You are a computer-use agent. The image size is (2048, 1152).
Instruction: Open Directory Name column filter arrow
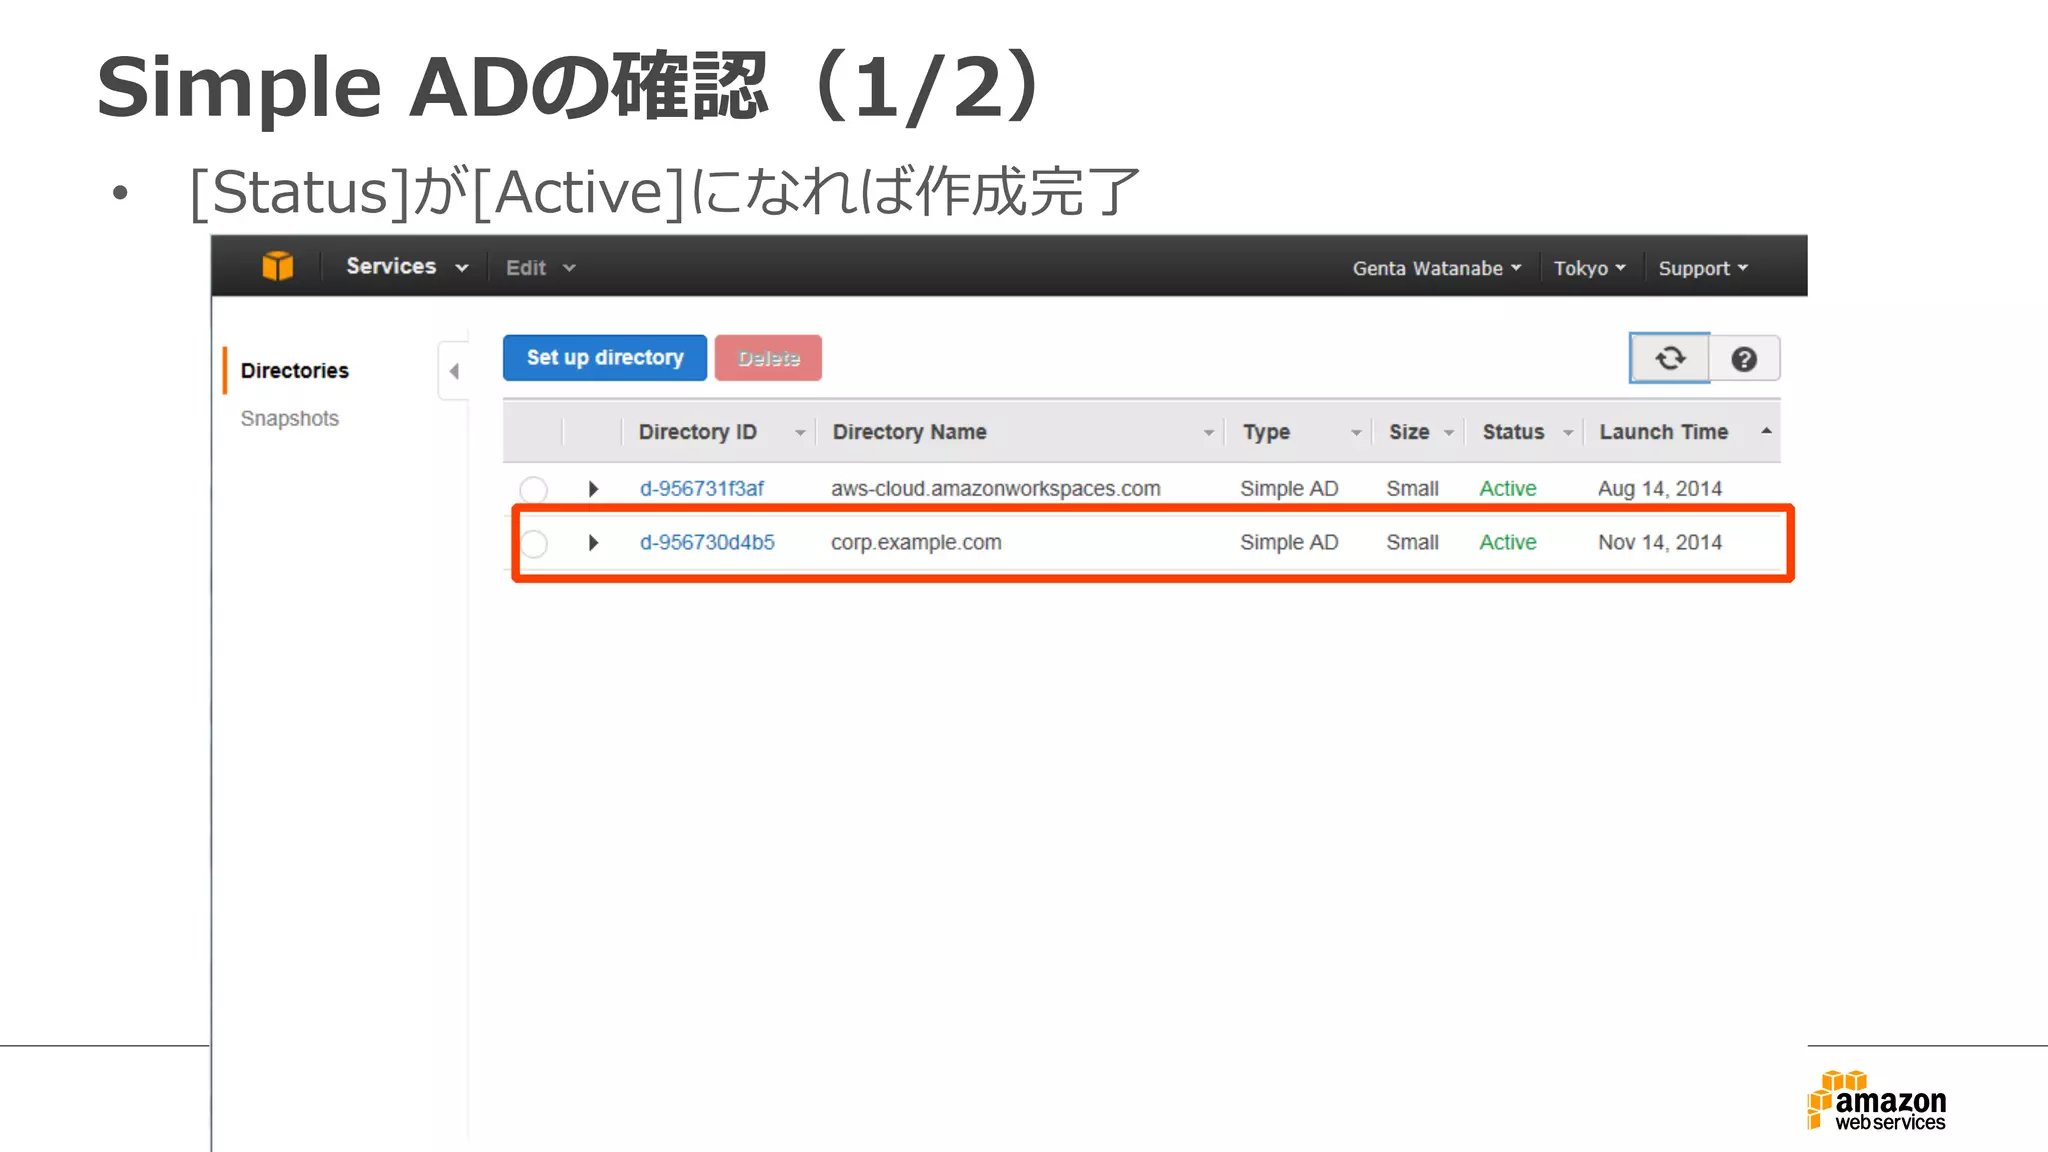[x=1208, y=433]
